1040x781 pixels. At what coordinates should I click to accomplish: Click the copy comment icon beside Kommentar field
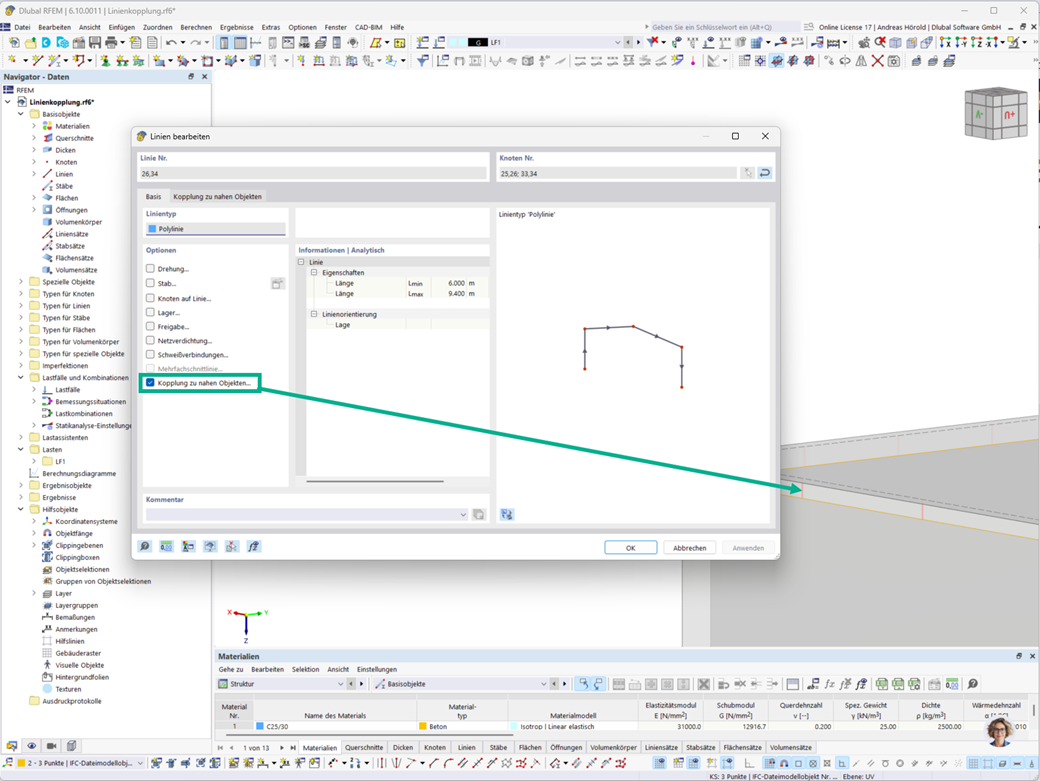(x=479, y=514)
